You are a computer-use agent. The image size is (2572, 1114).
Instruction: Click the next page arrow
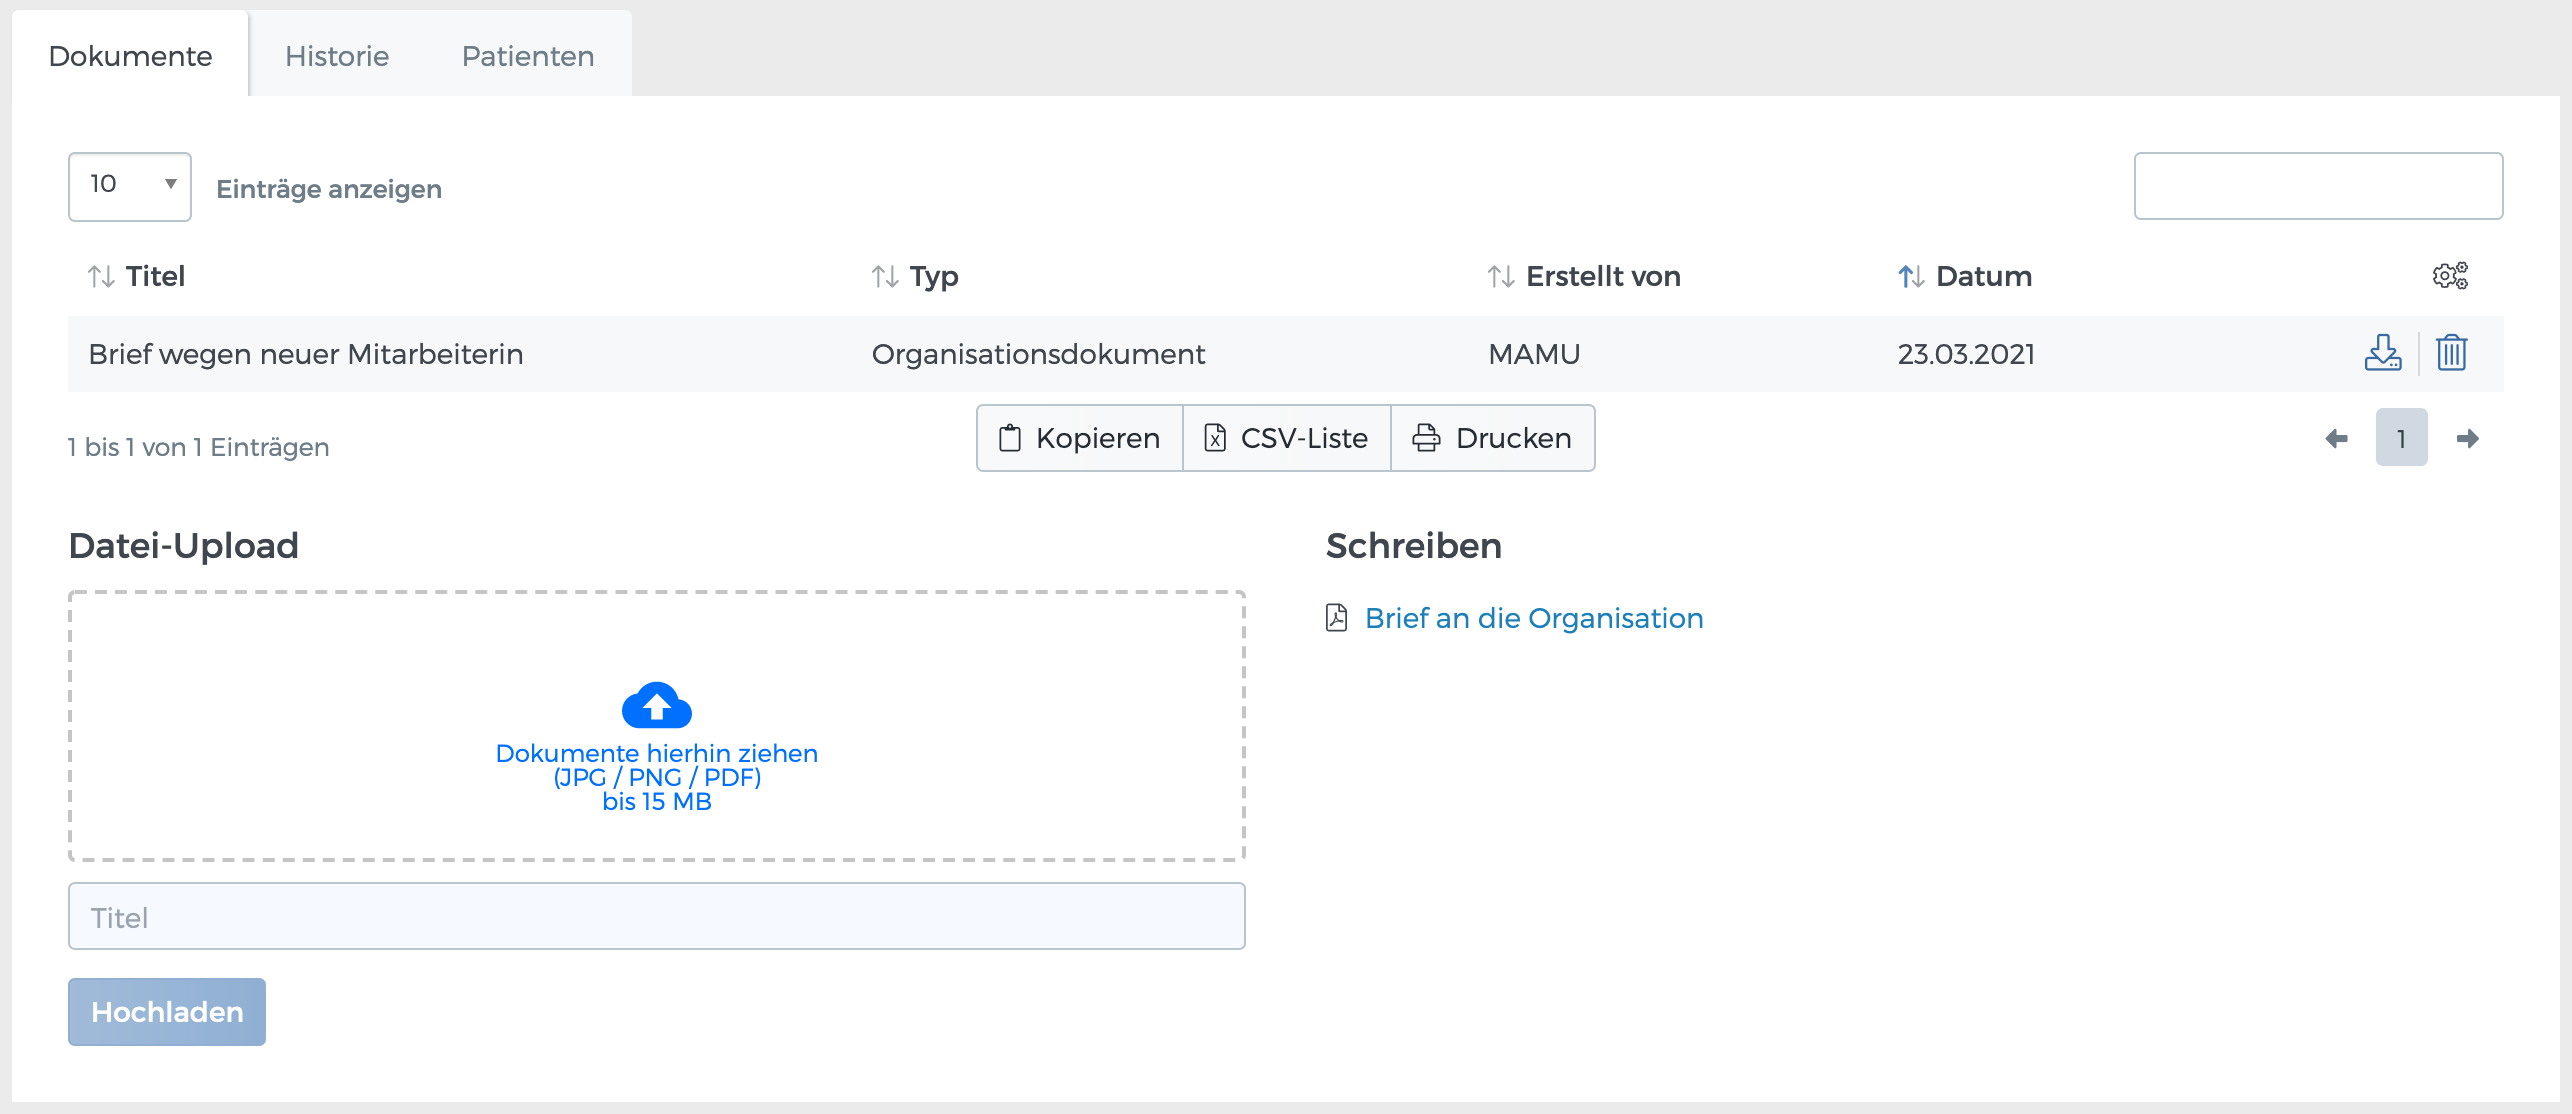pyautogui.click(x=2468, y=437)
